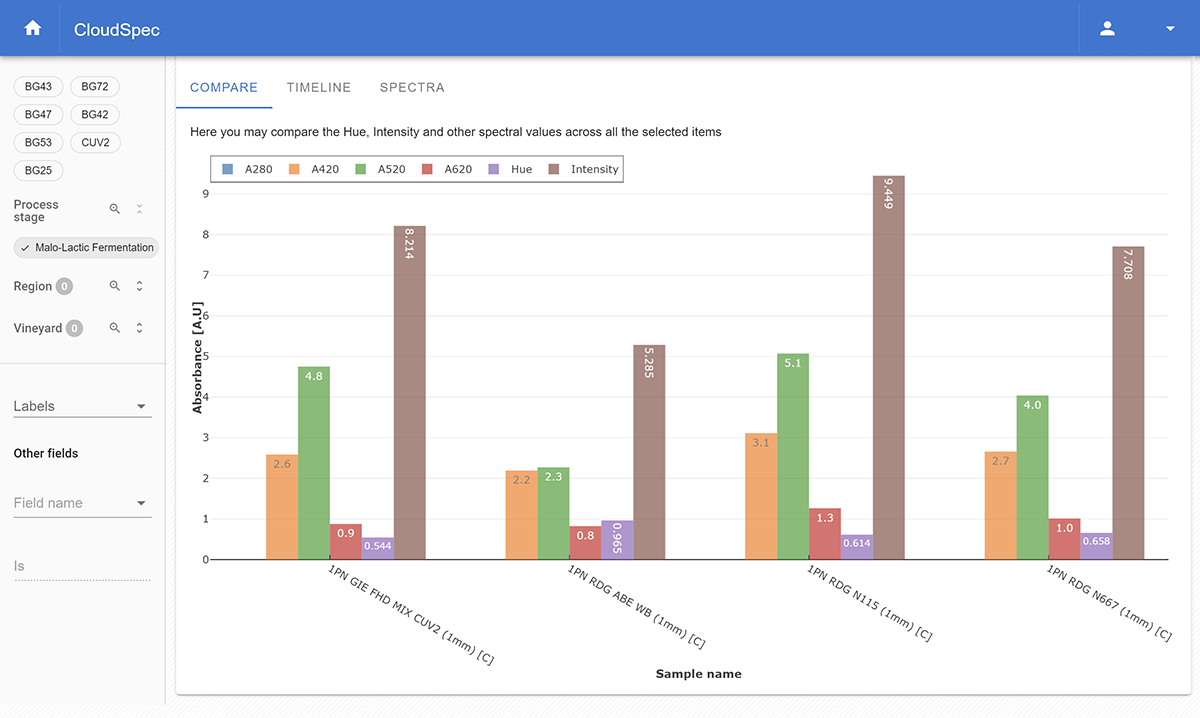Switch to the TIMELINE tab
1200x718 pixels.
(318, 87)
